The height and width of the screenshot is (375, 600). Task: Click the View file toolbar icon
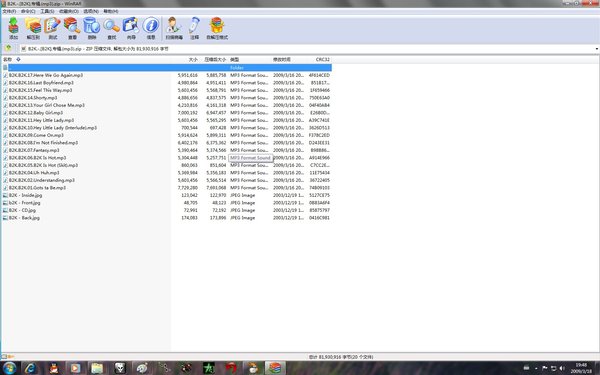pos(72,29)
